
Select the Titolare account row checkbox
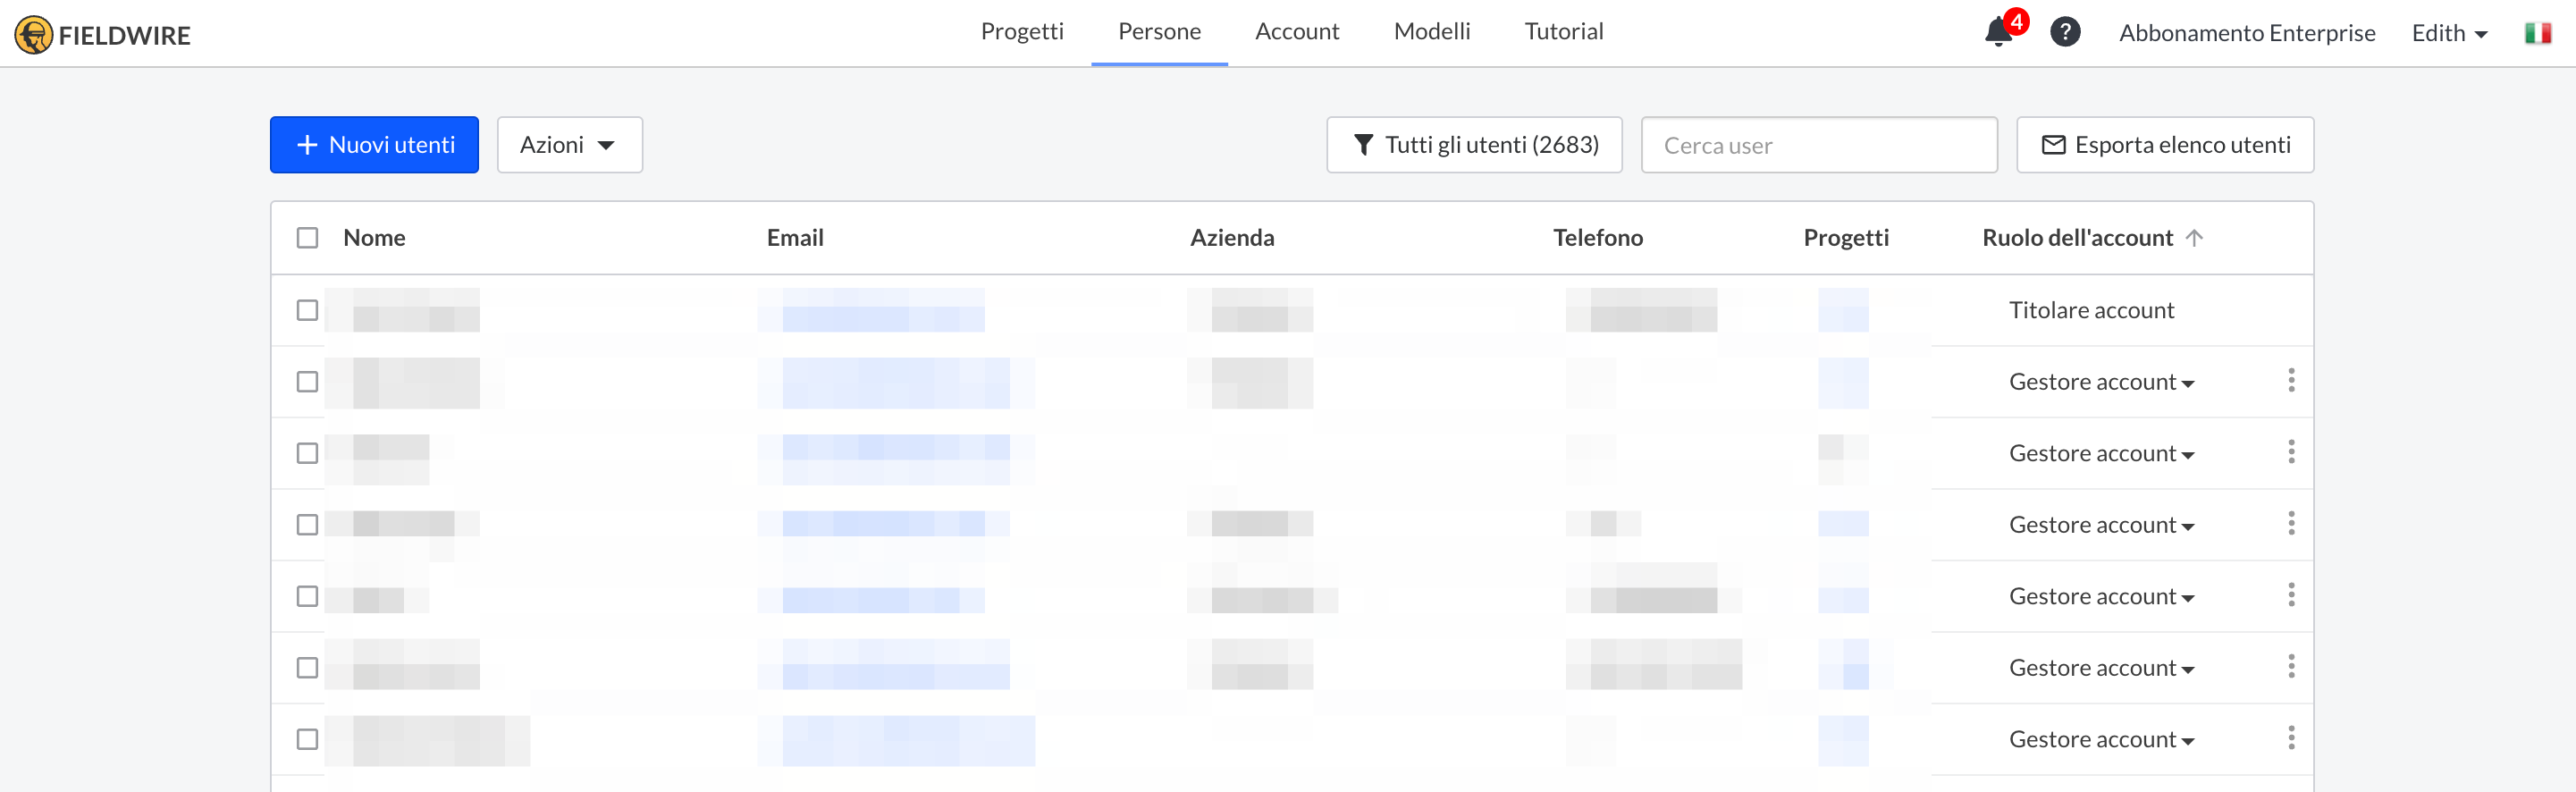point(307,310)
